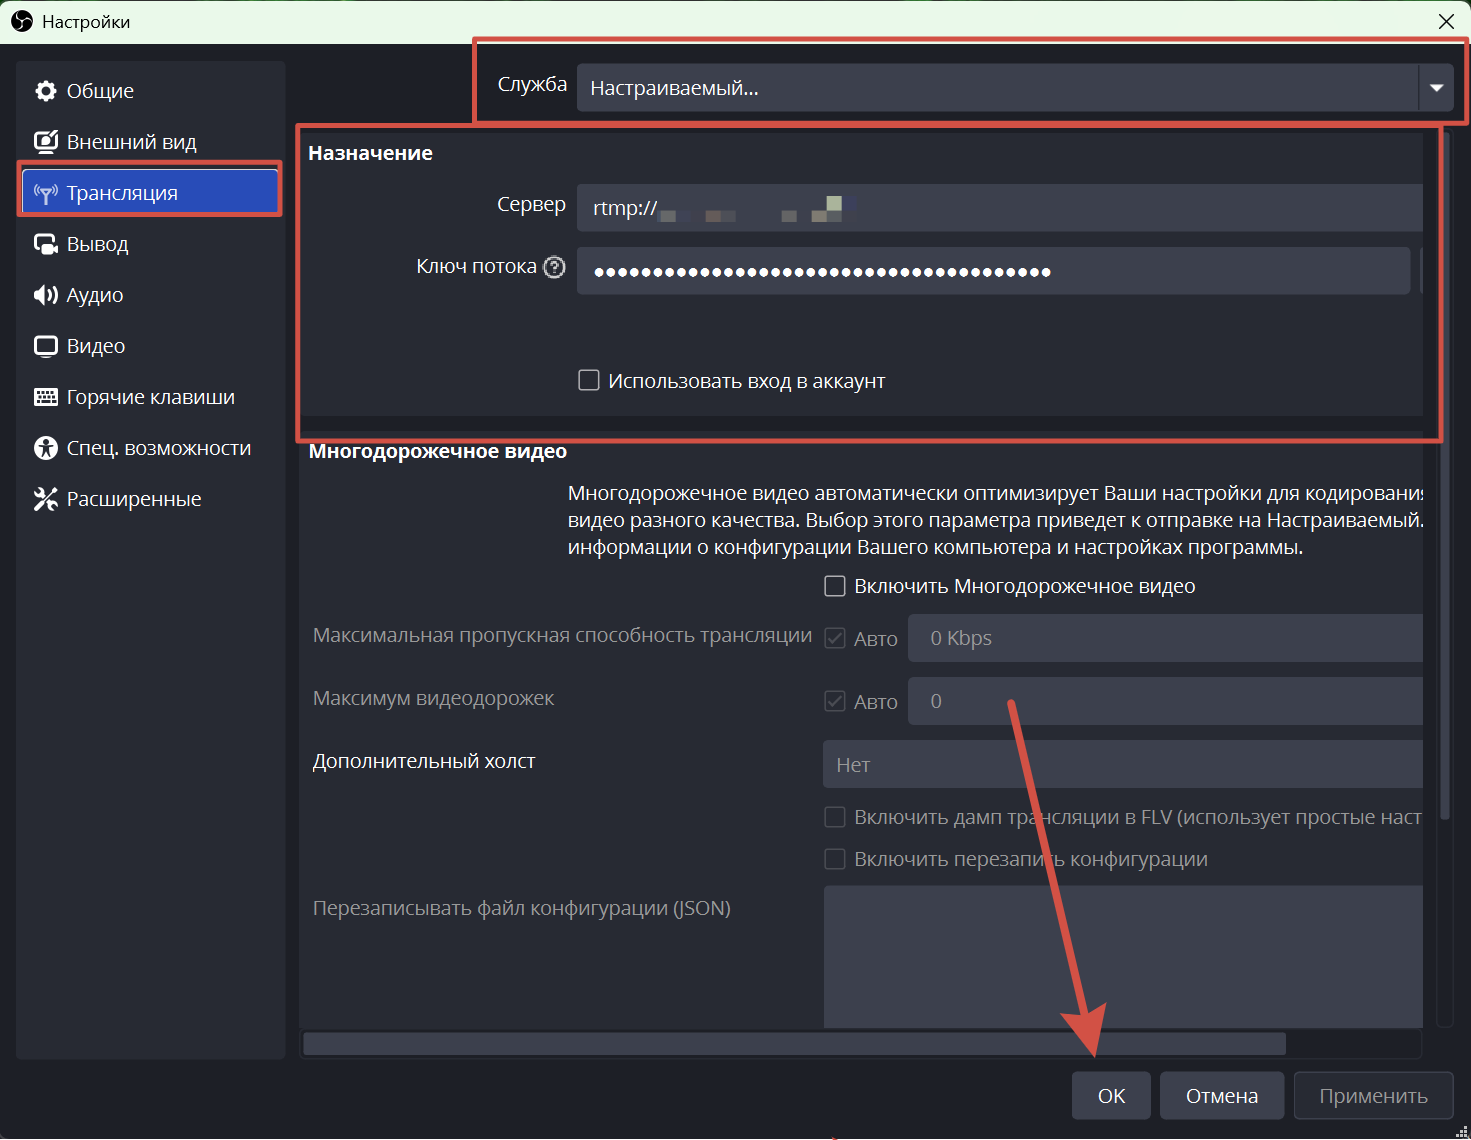1471x1140 pixels.
Task: Click the monitor icon for Видео
Action: click(45, 346)
